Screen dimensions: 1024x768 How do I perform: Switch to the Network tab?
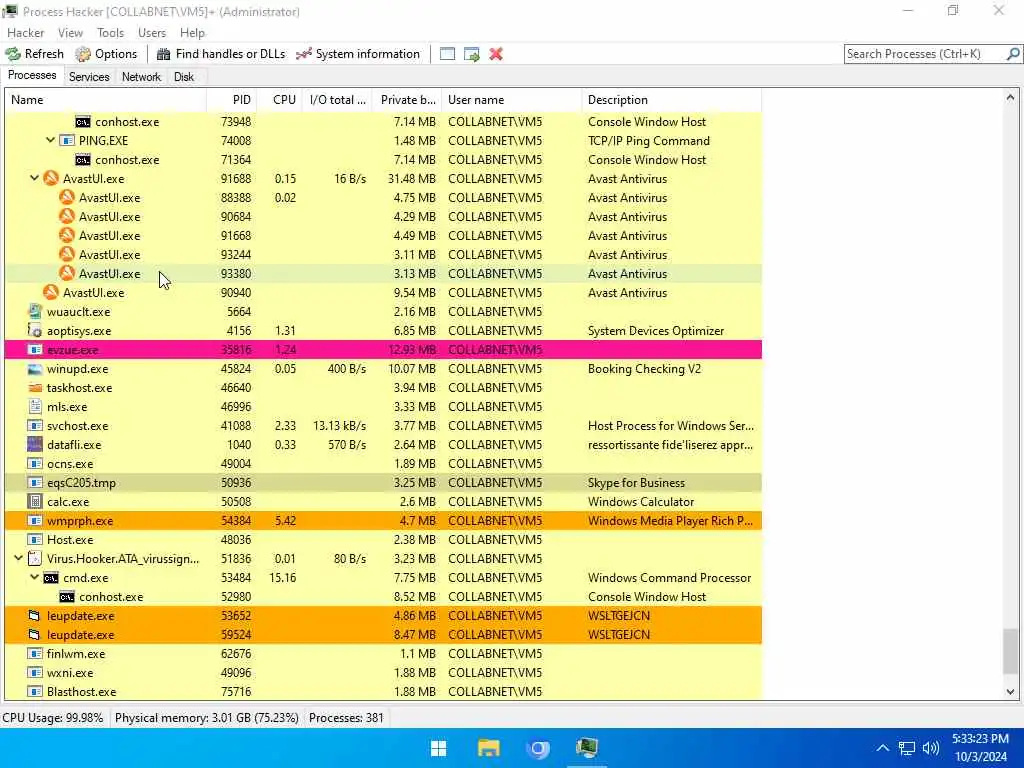[141, 76]
